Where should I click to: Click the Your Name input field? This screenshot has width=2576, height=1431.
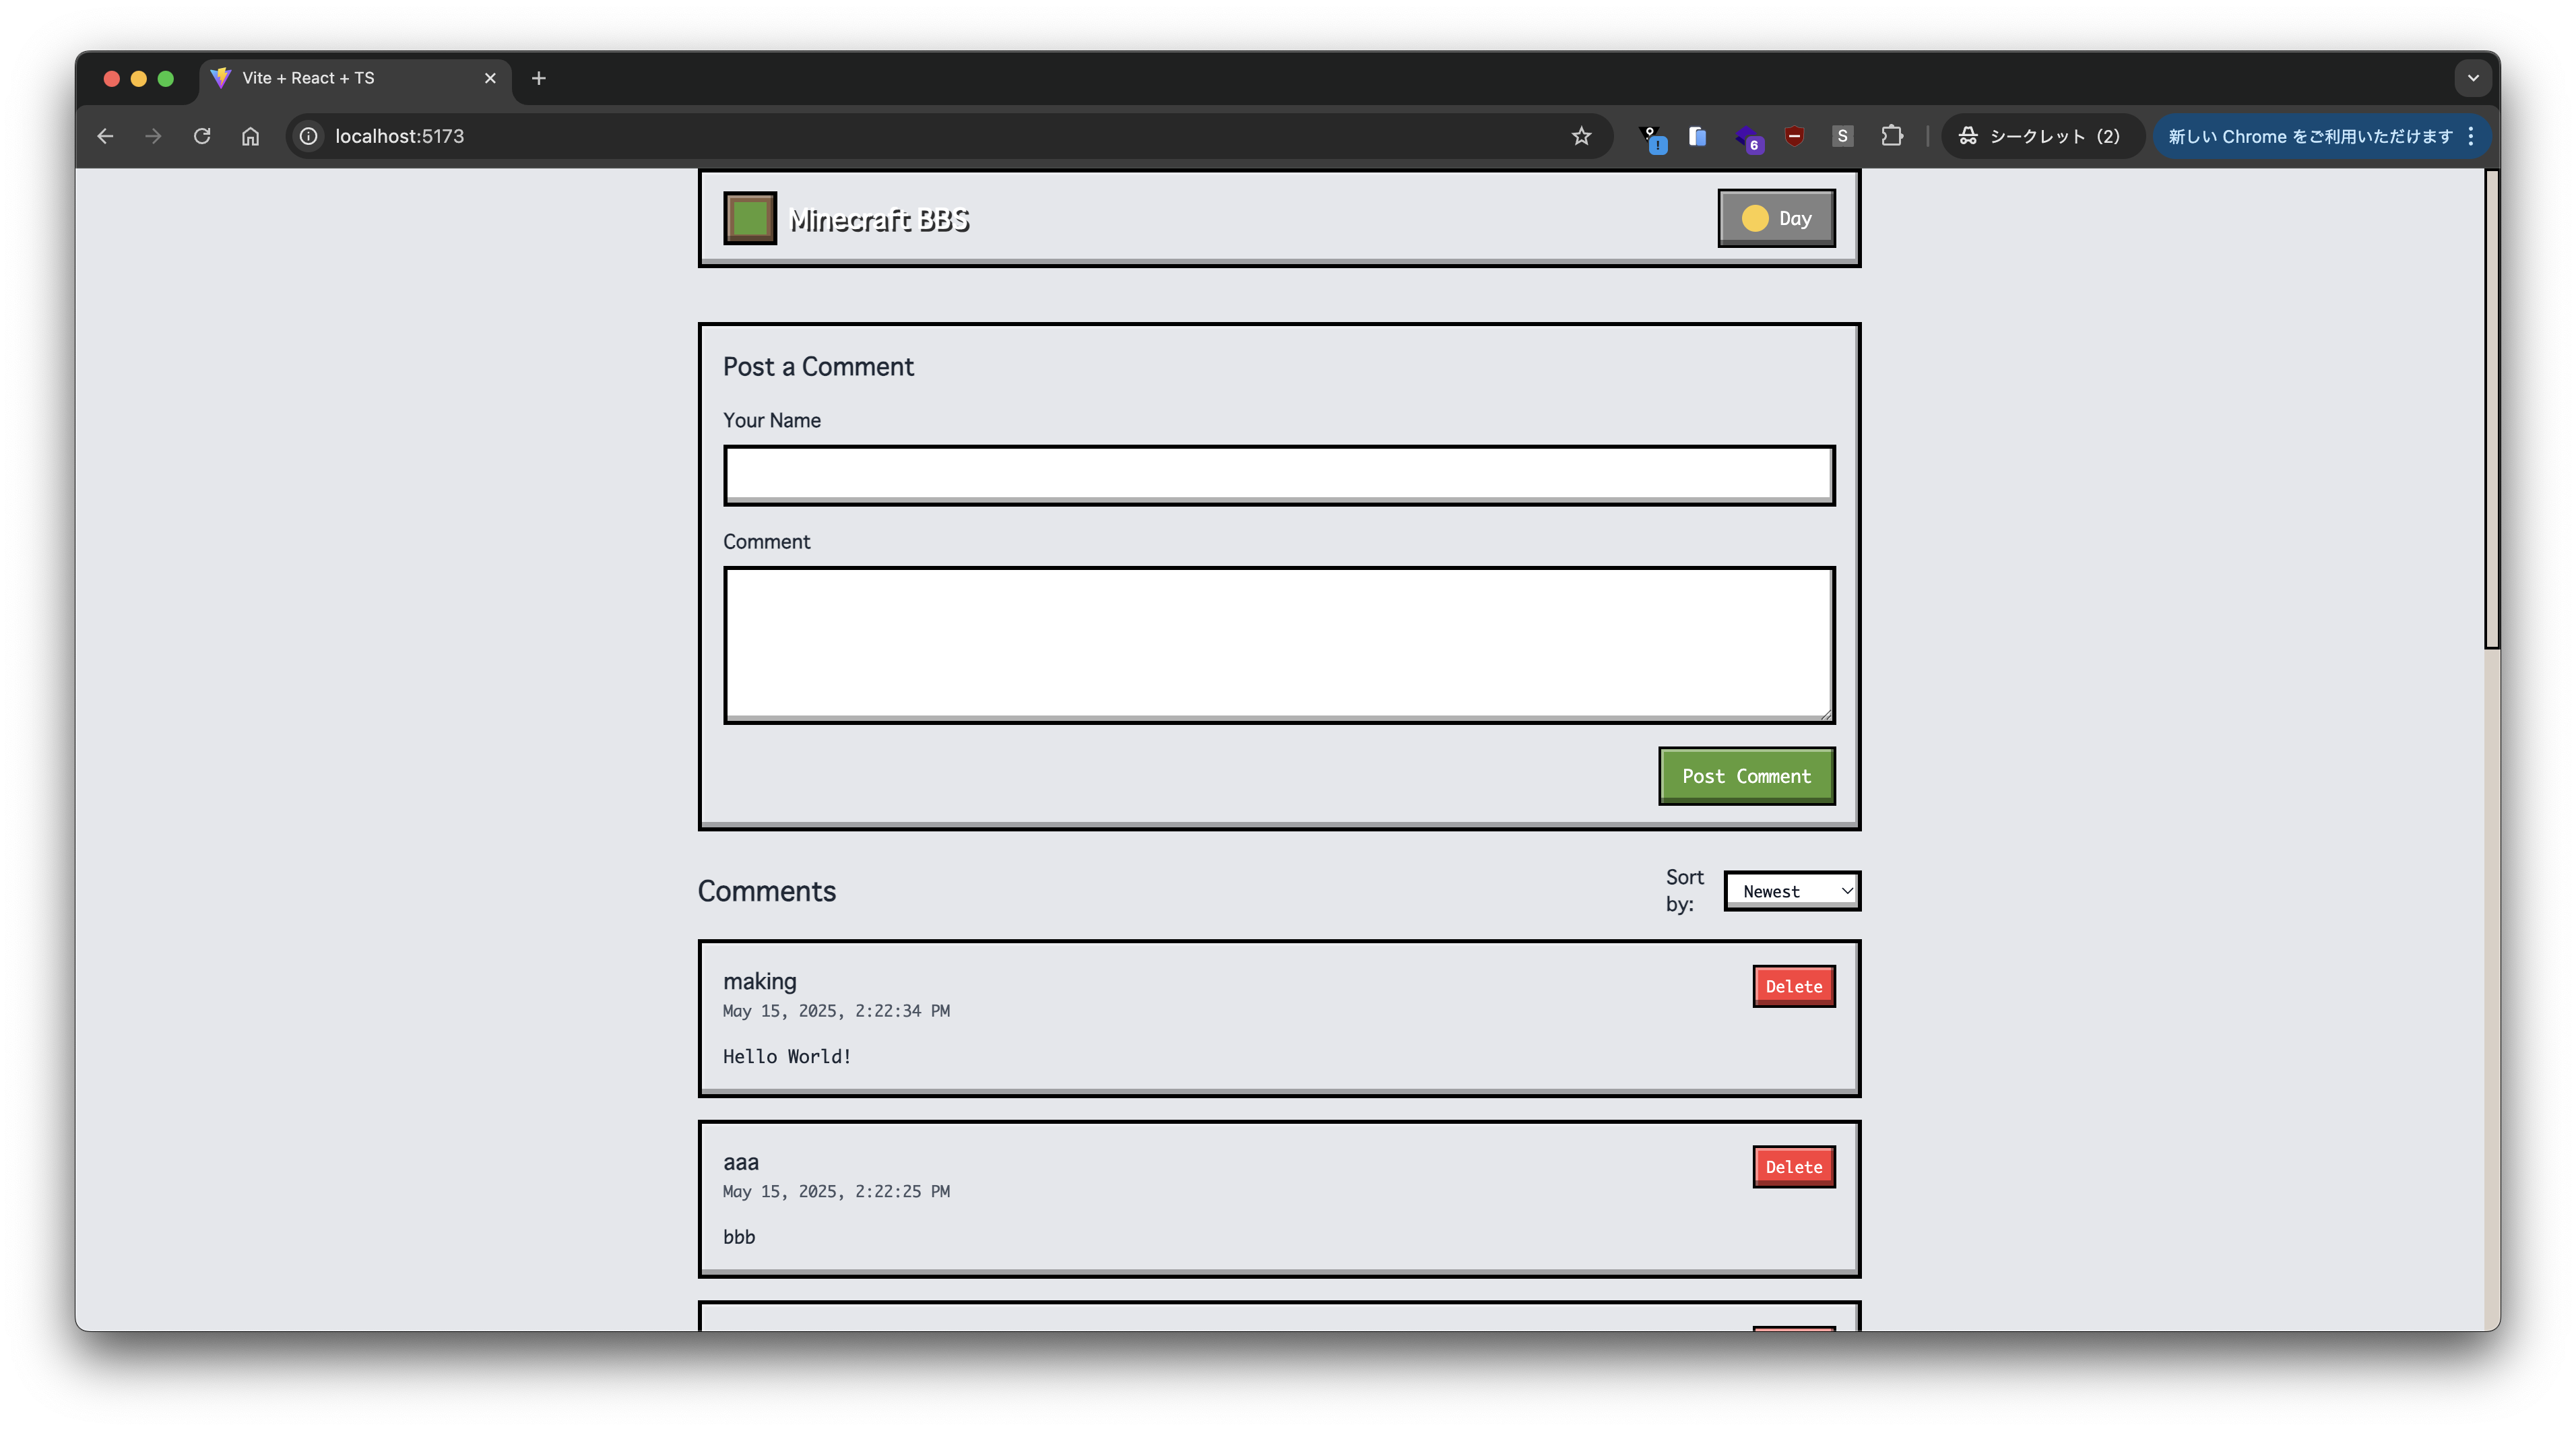coord(1278,475)
